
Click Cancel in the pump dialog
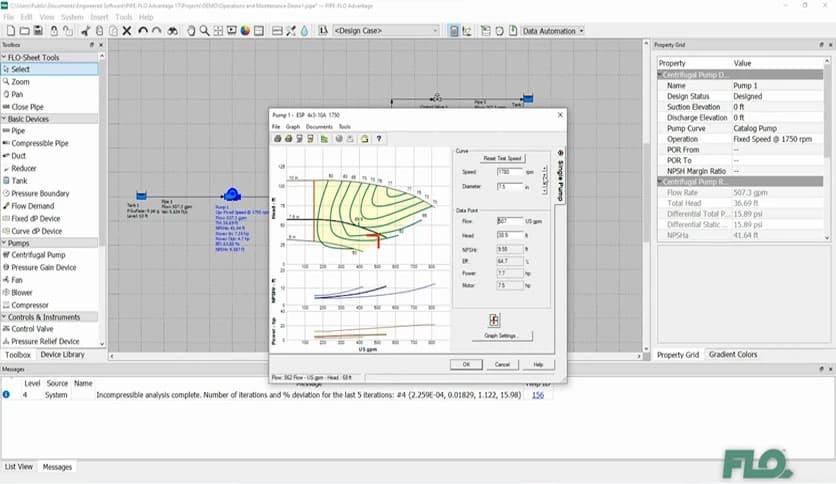[502, 365]
